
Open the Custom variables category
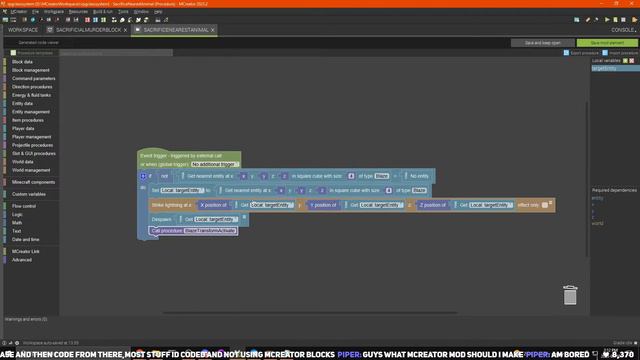(x=29, y=194)
